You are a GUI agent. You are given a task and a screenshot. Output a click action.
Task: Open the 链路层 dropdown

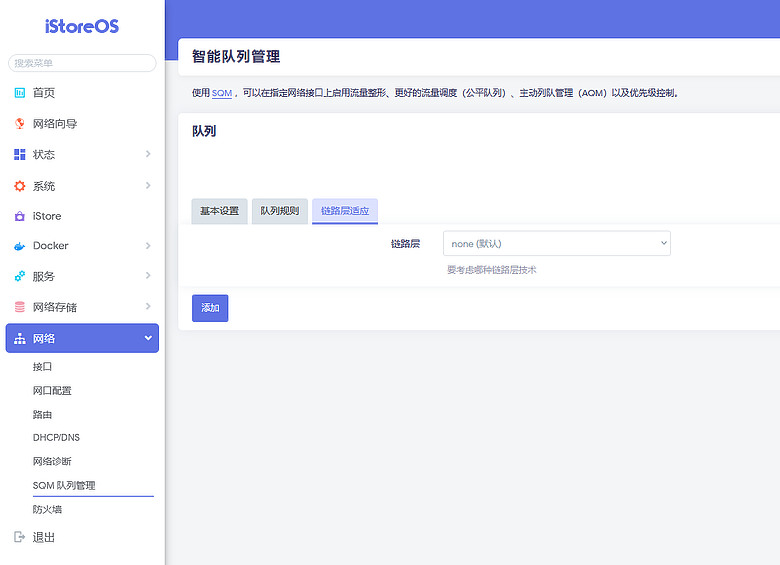click(x=557, y=244)
